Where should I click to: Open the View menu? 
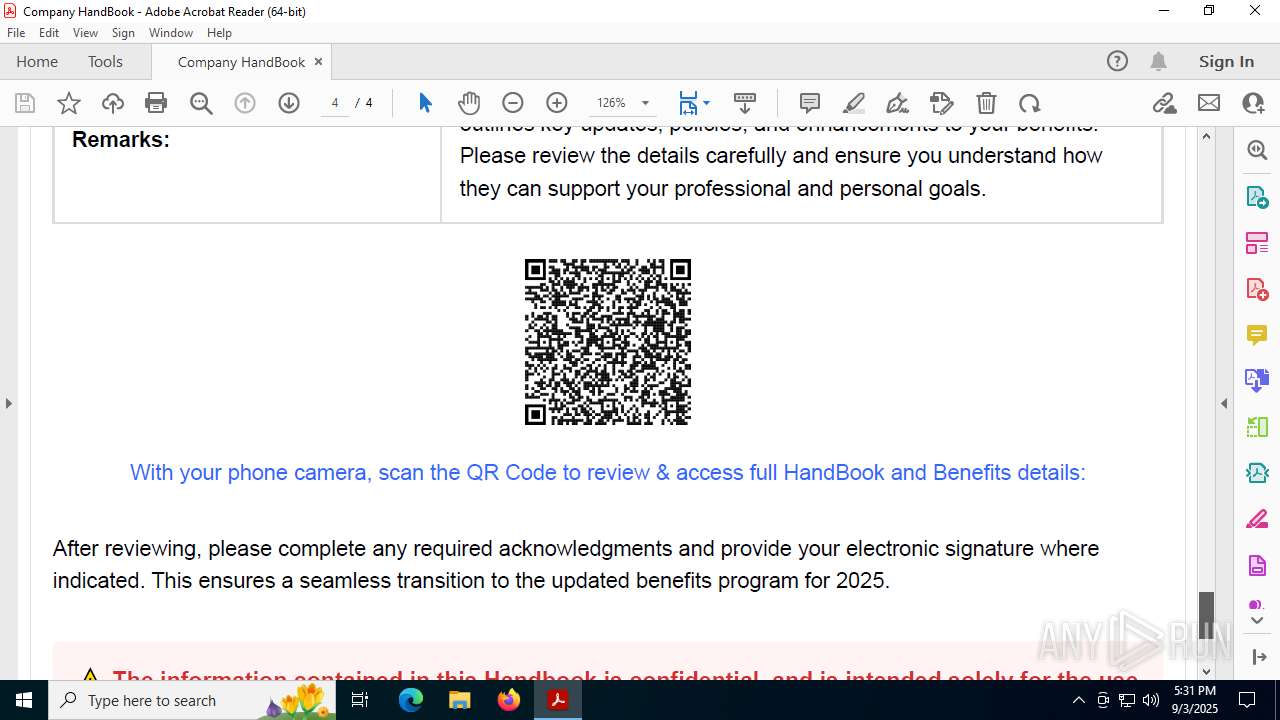85,33
